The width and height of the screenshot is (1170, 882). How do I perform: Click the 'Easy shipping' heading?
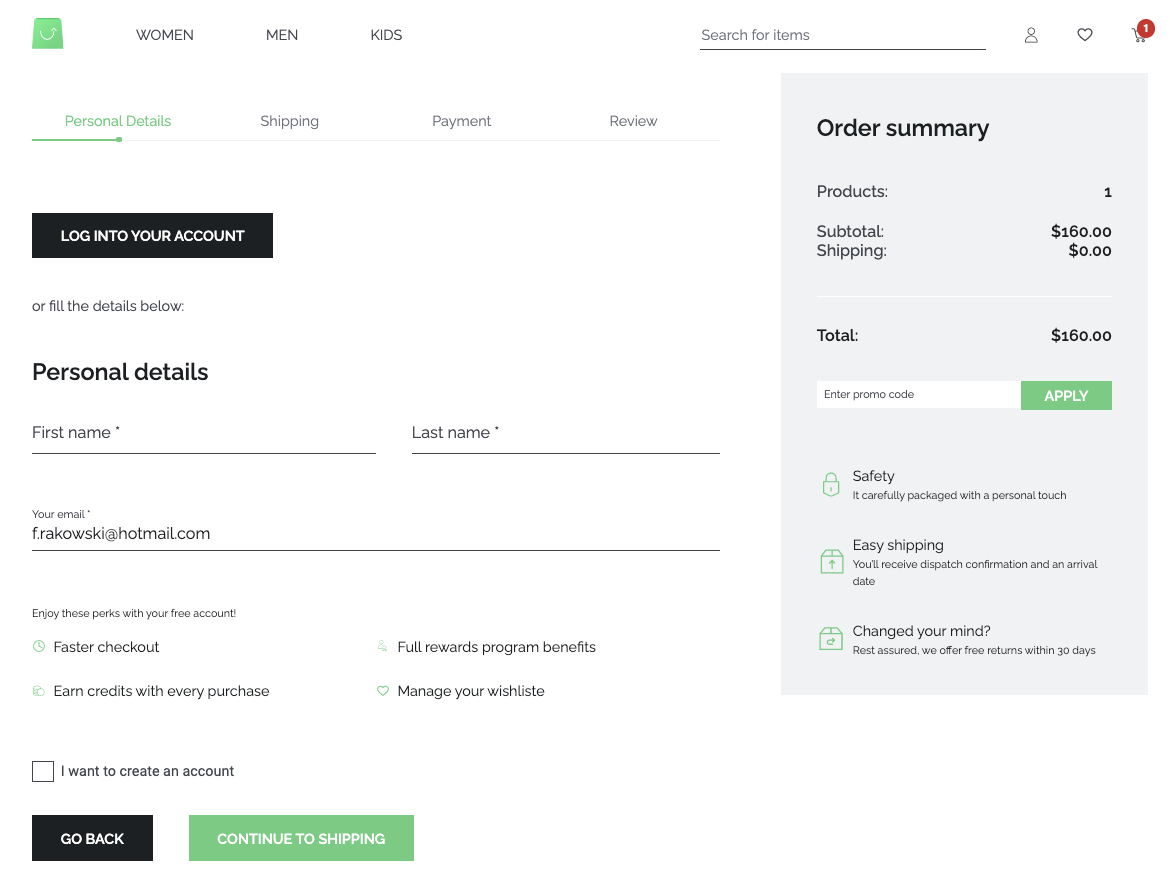click(898, 545)
